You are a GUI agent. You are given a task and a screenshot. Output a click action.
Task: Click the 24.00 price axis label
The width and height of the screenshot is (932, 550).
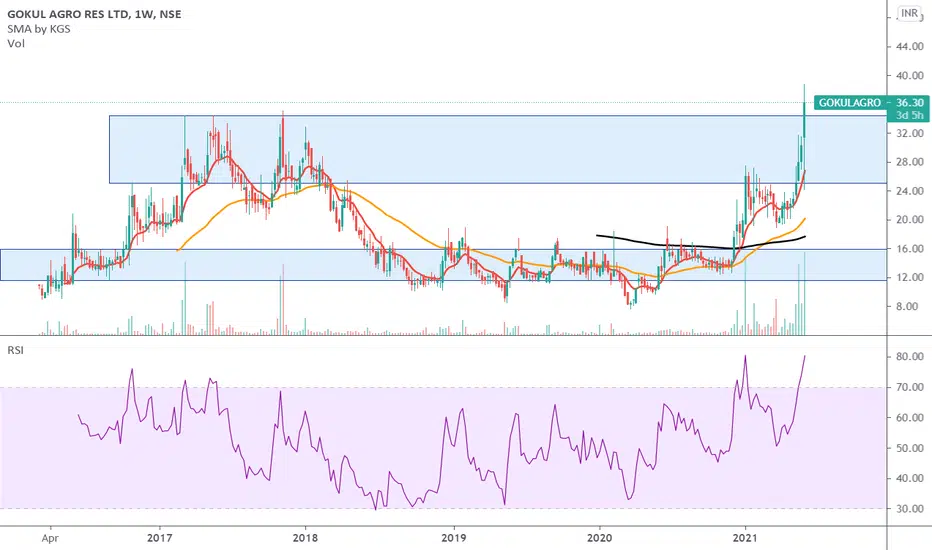[x=909, y=191]
